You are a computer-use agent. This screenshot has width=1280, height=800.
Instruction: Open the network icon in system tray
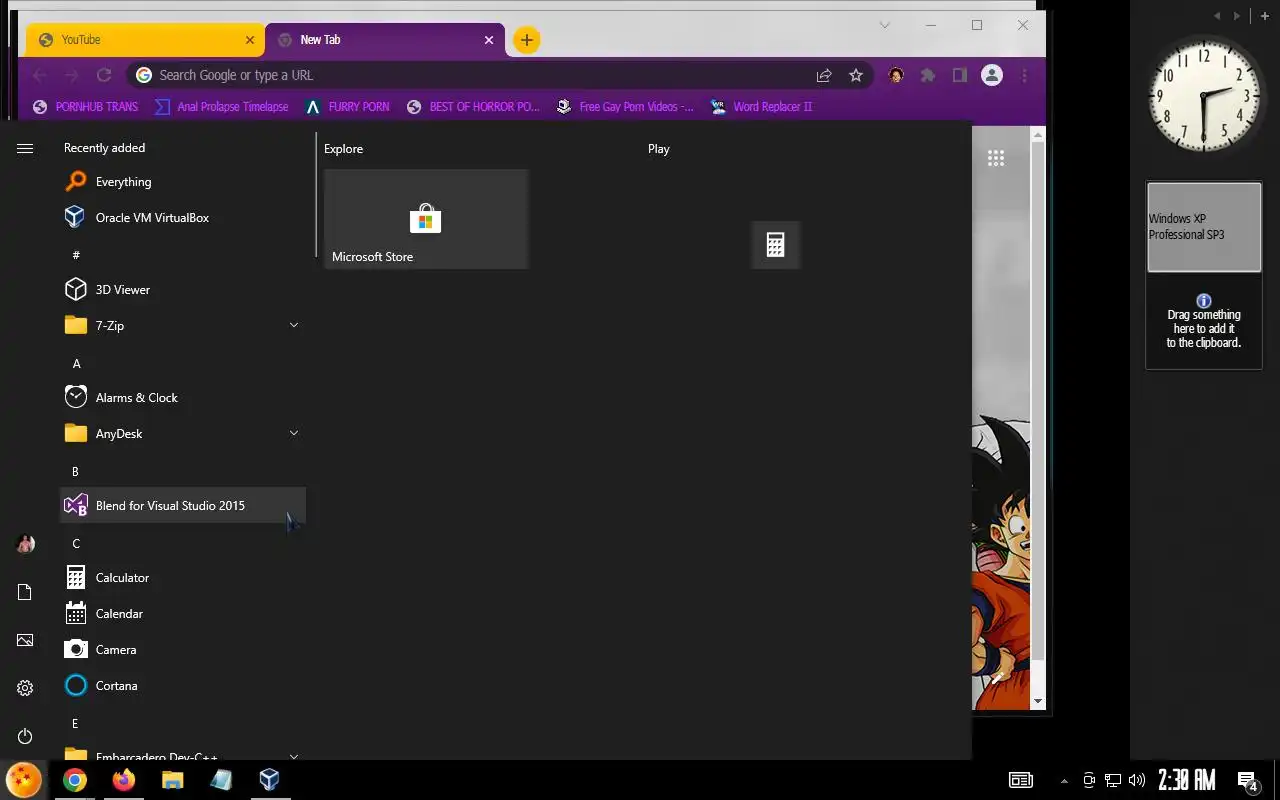1113,780
